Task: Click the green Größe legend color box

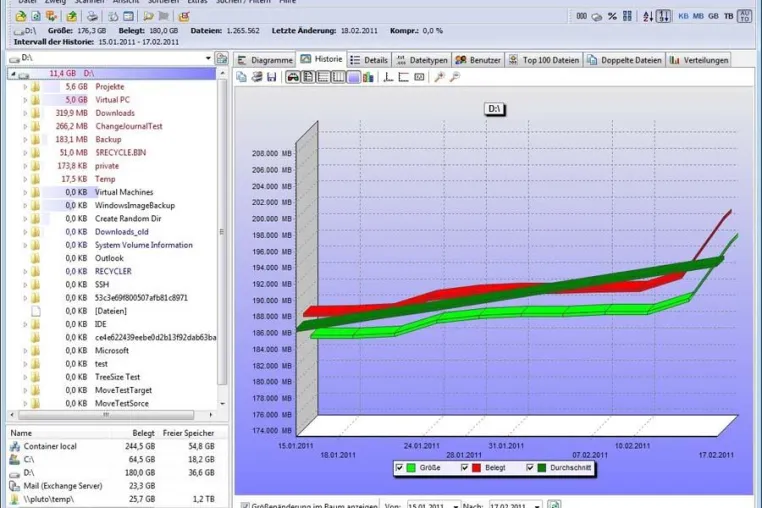Action: pyautogui.click(x=411, y=468)
